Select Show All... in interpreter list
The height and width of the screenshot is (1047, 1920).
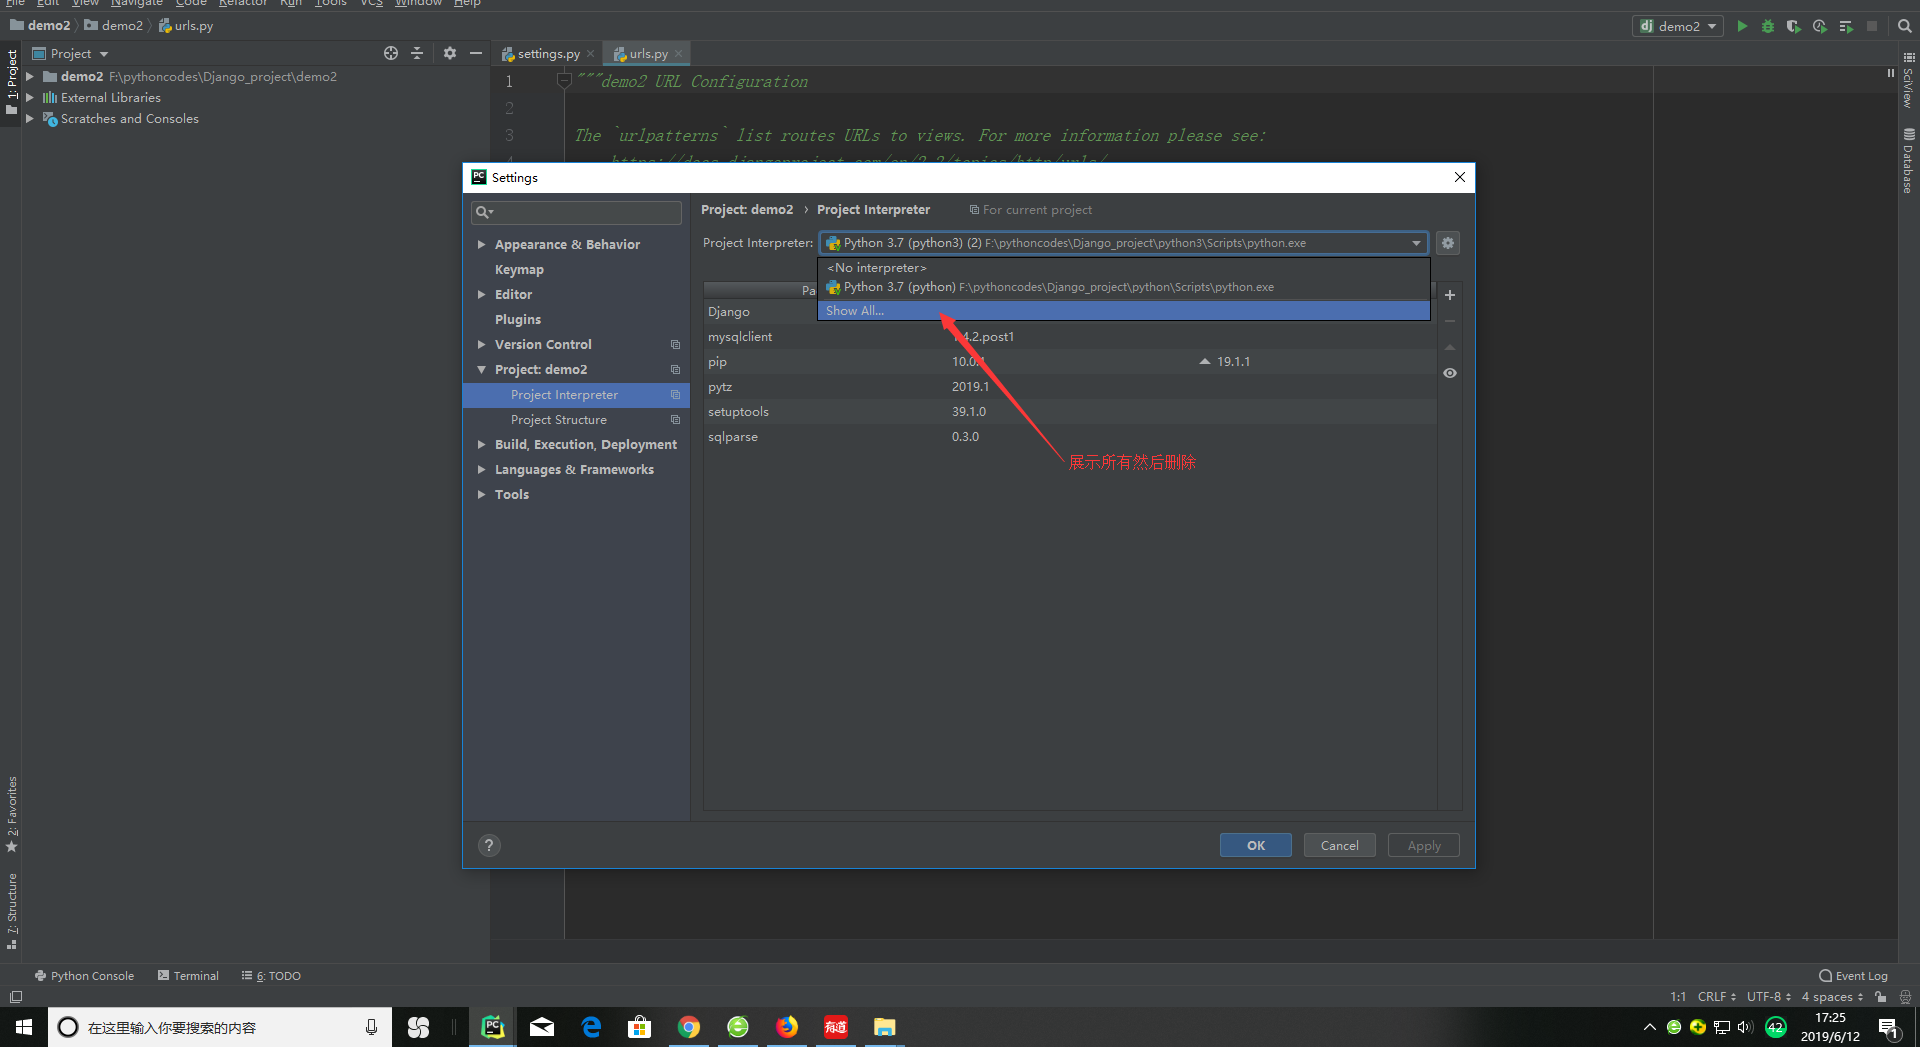[x=1124, y=311]
